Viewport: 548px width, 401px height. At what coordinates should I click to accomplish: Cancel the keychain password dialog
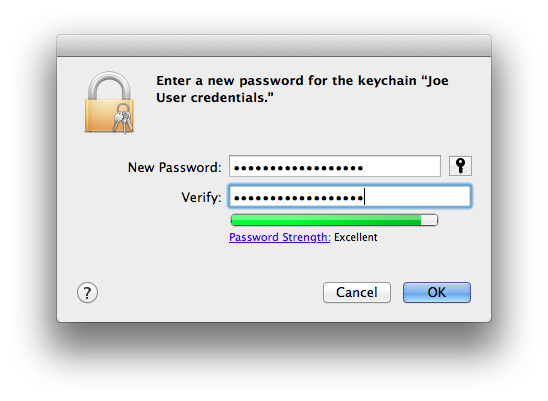point(356,292)
